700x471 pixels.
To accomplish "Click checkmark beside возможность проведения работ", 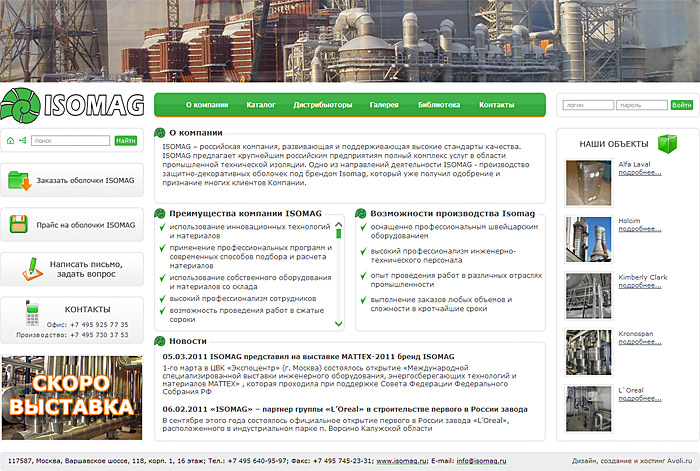I will click(162, 311).
